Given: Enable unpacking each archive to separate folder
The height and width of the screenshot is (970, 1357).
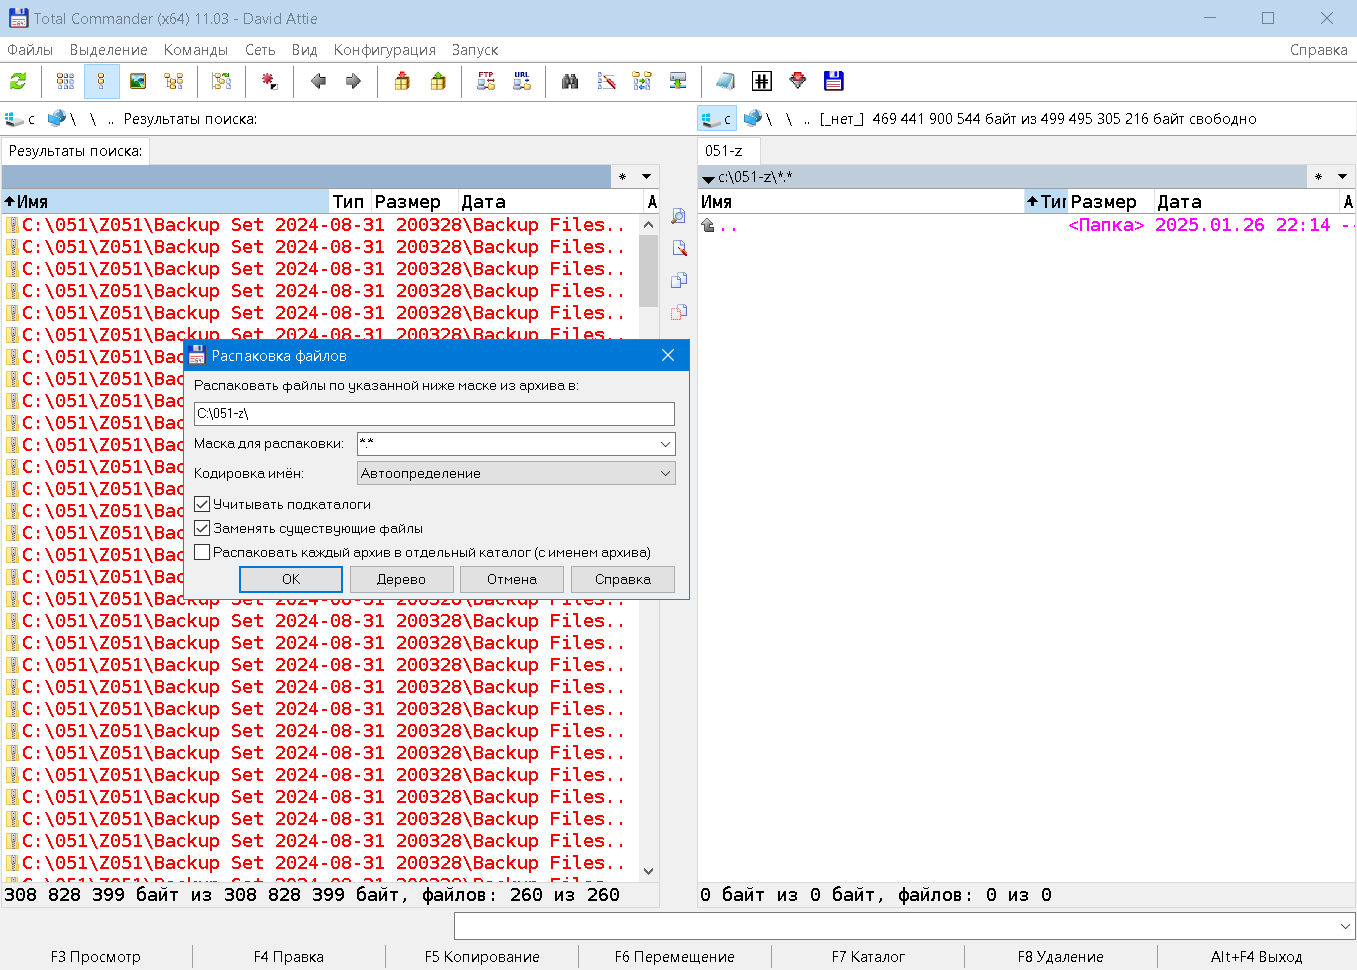Looking at the screenshot, I should (202, 551).
